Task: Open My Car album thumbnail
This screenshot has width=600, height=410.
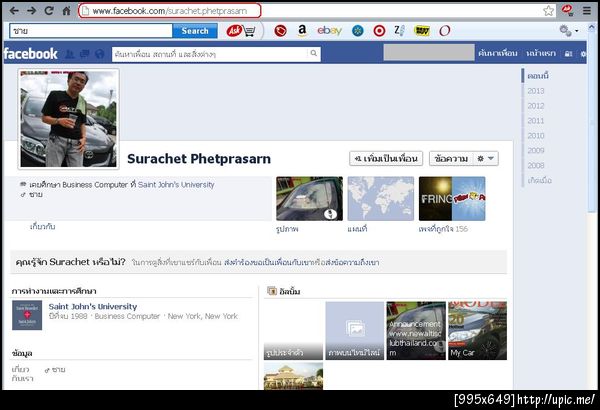Action: (478, 331)
